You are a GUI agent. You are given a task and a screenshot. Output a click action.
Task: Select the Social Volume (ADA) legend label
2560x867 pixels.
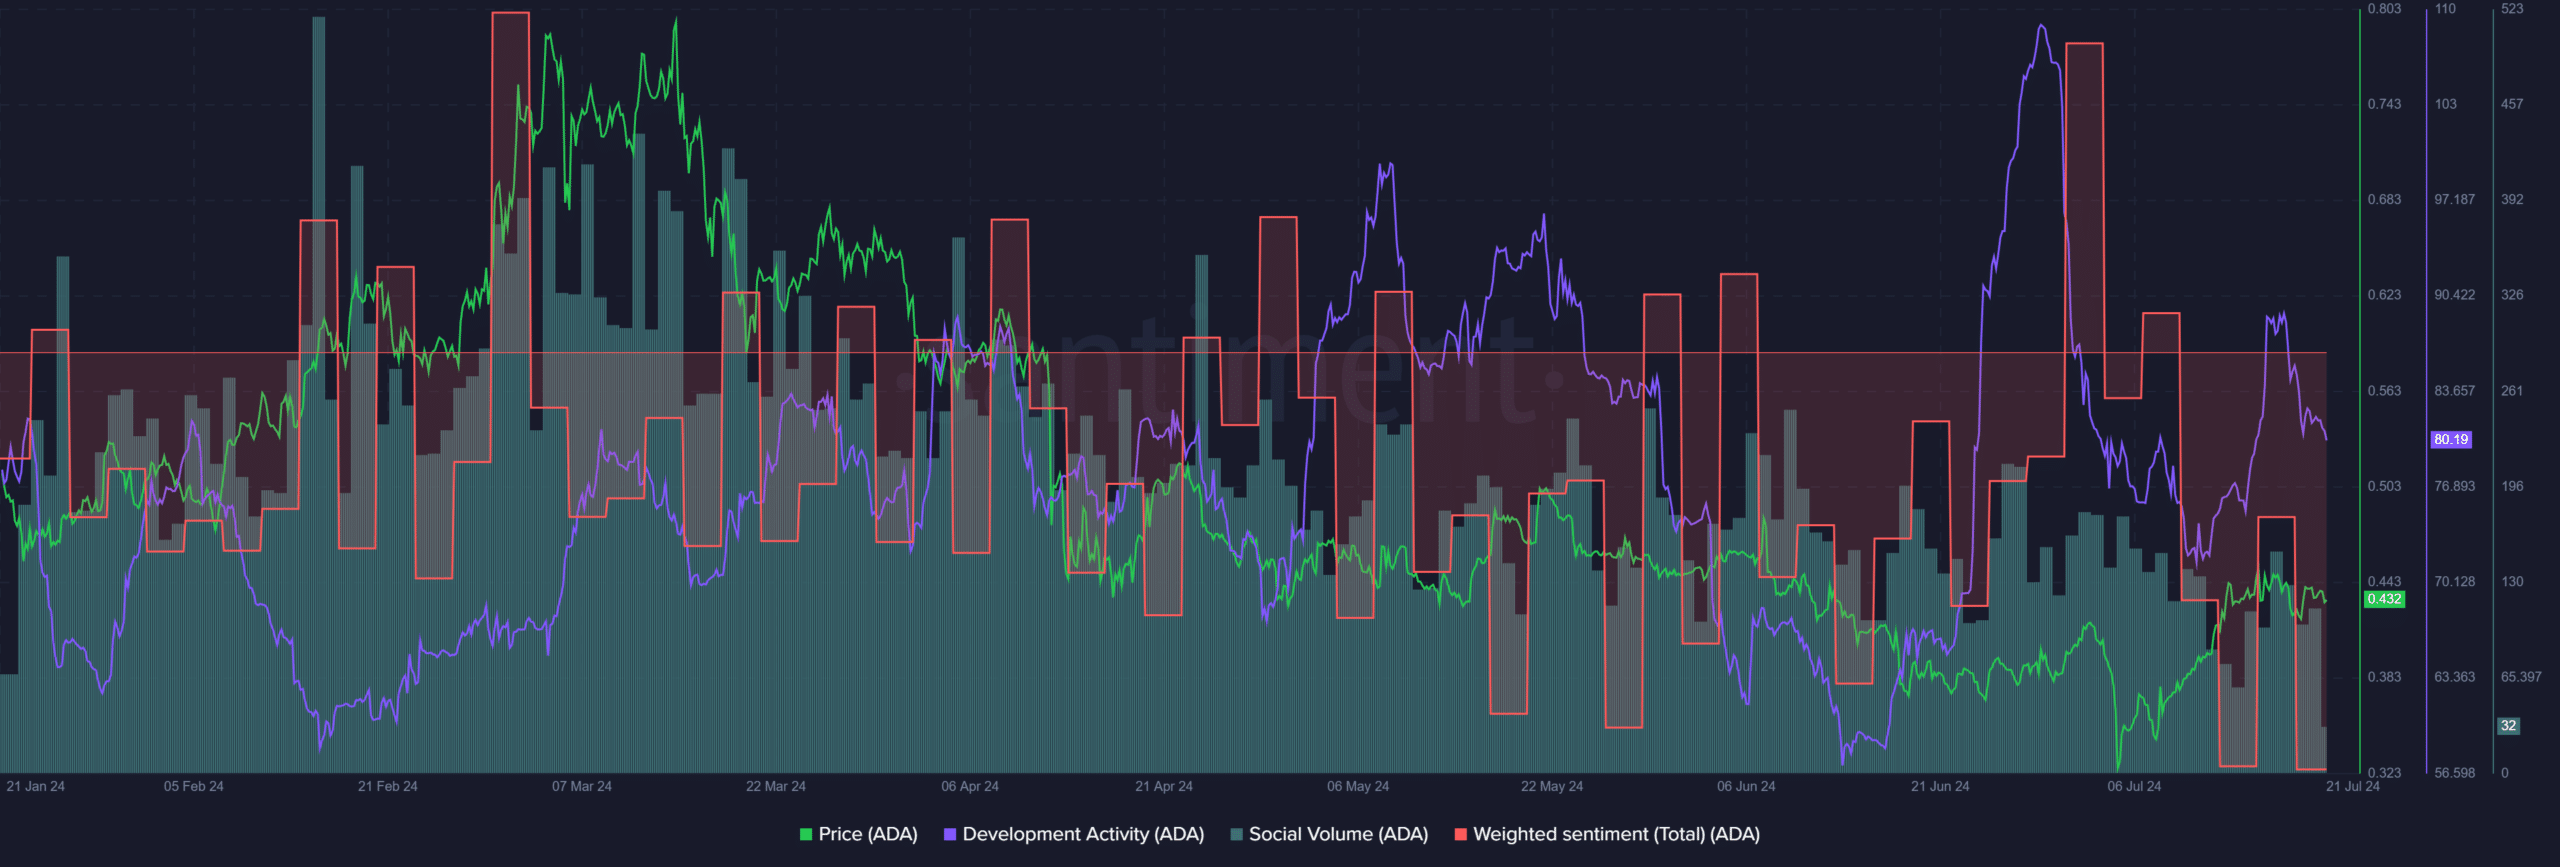coord(1338,834)
